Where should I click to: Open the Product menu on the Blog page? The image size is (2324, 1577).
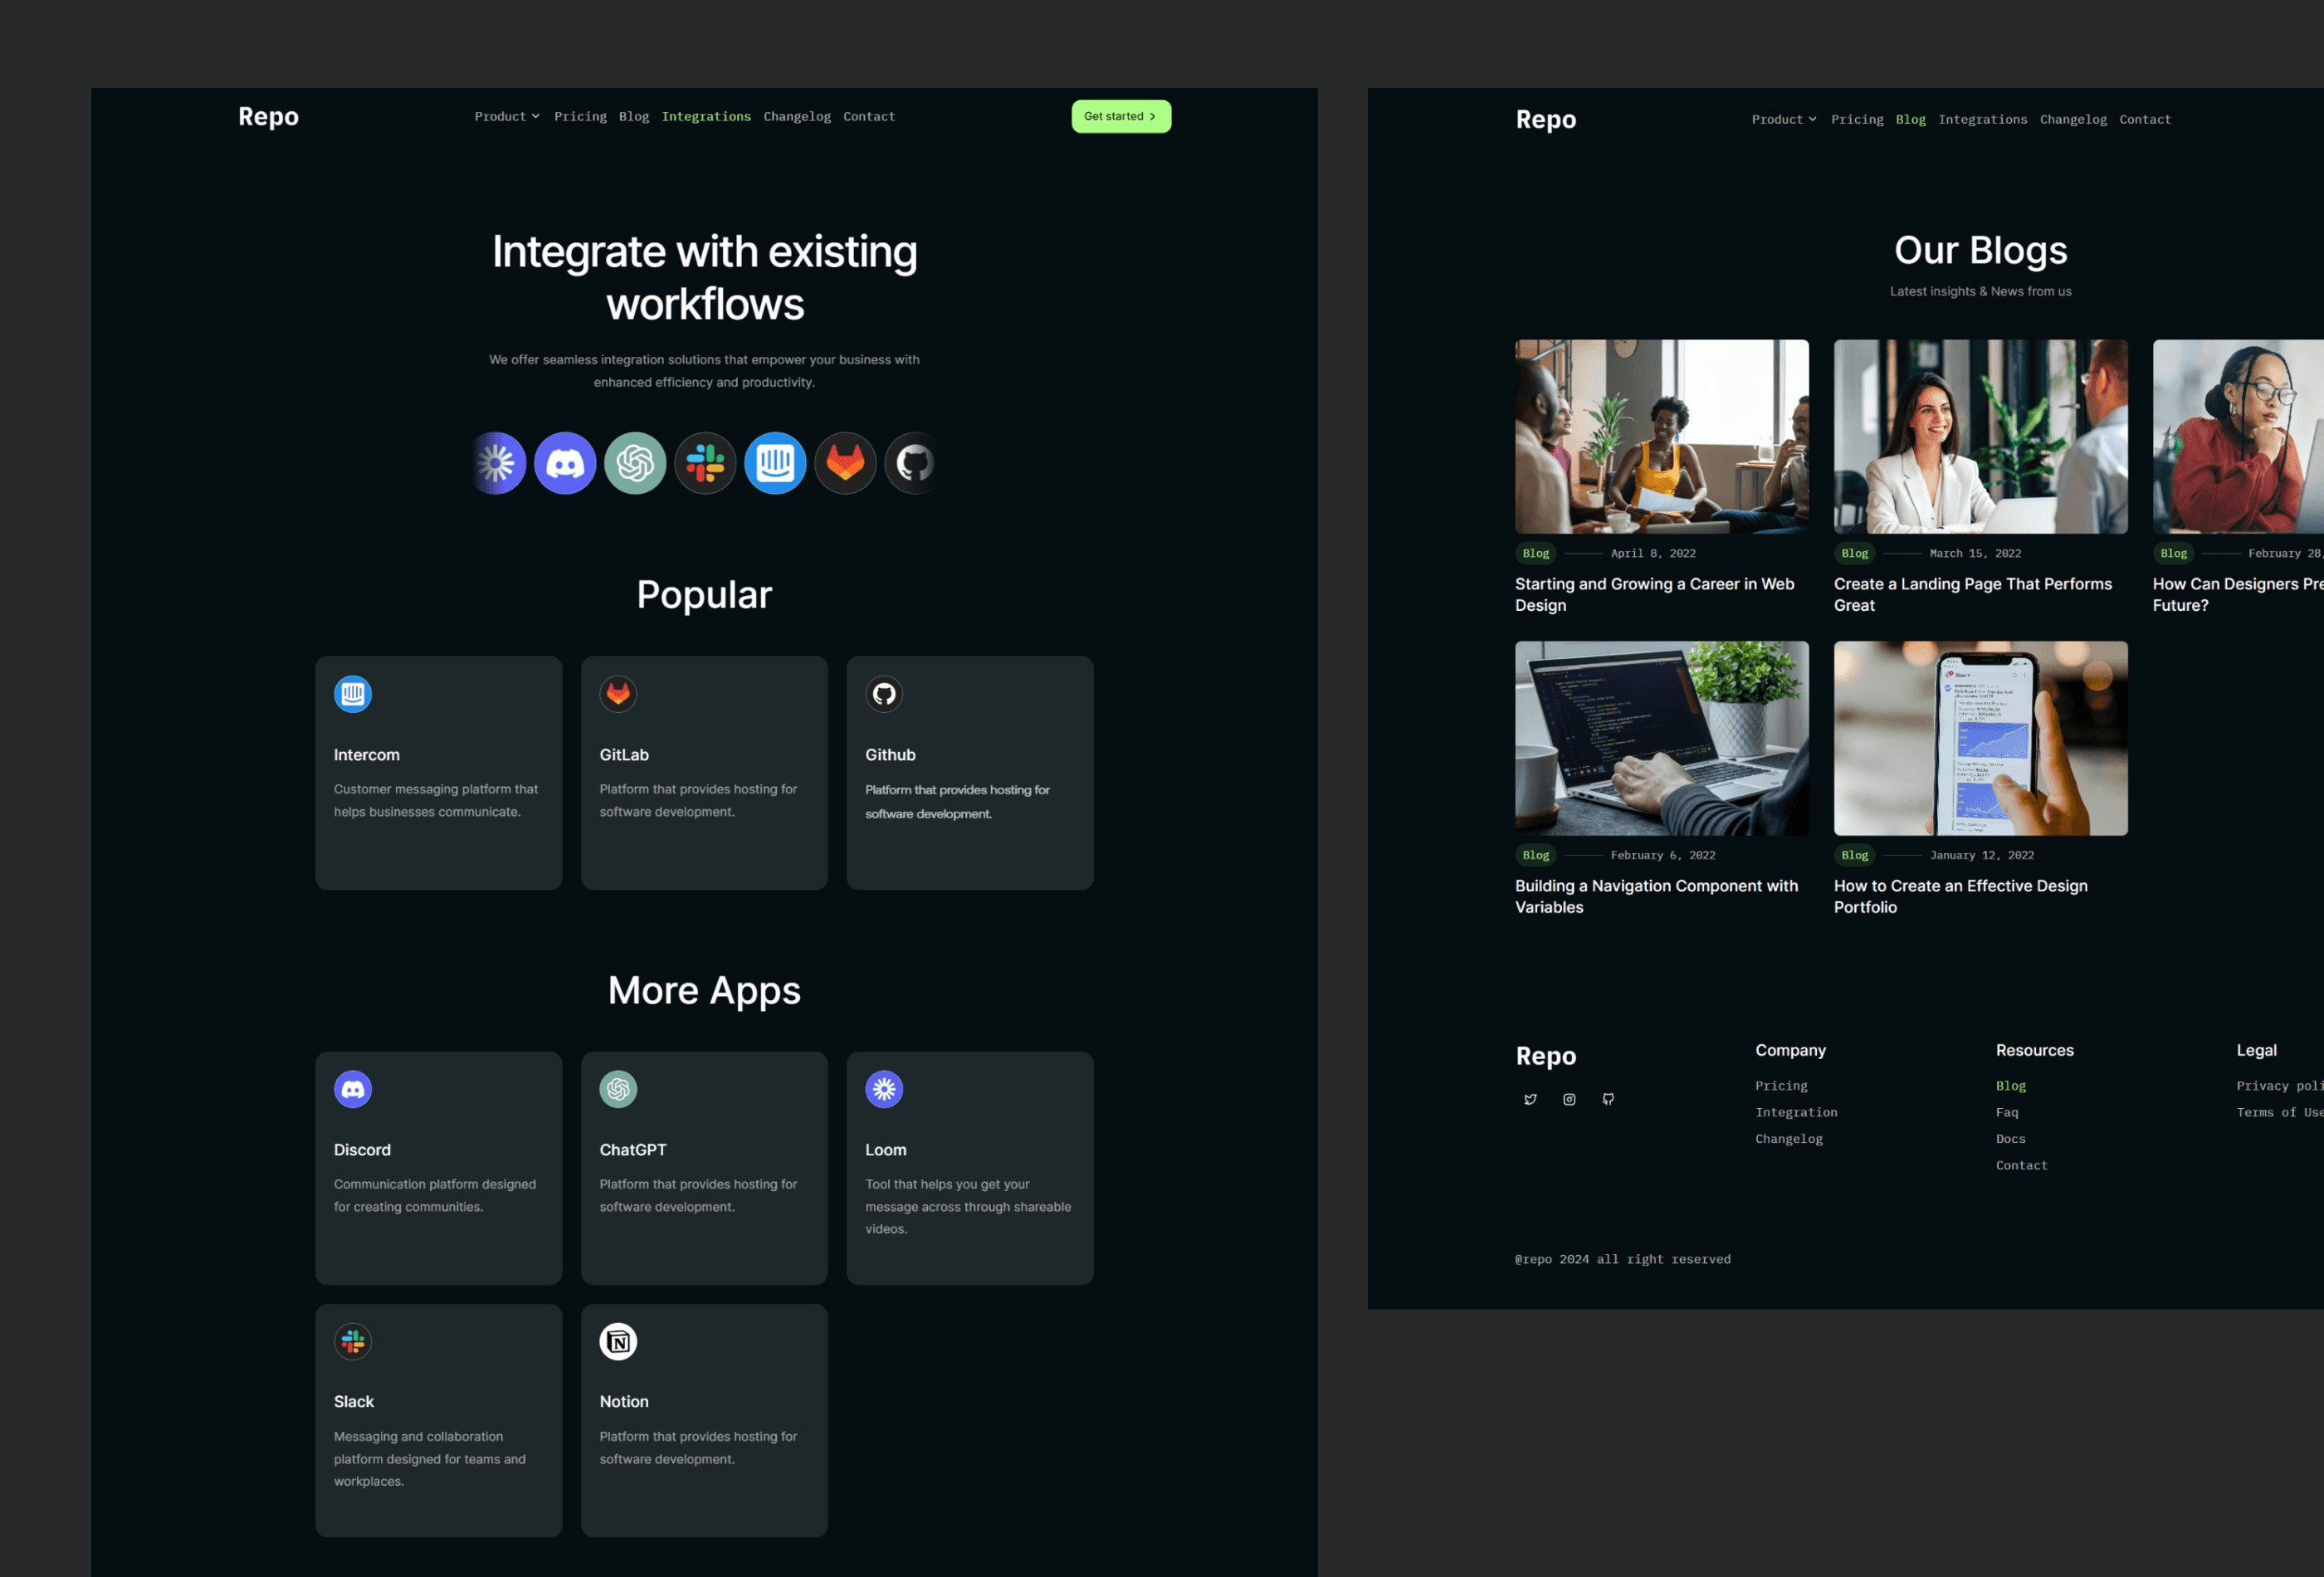pos(1783,119)
